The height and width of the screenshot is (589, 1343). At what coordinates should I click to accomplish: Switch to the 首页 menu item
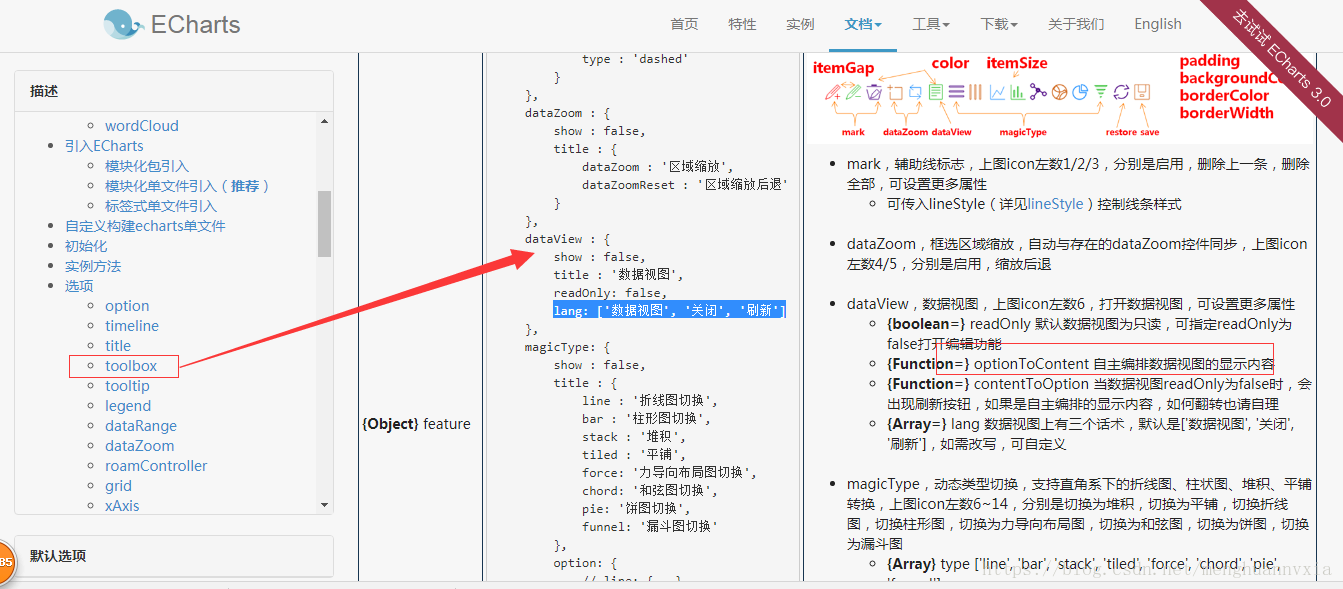pos(684,24)
